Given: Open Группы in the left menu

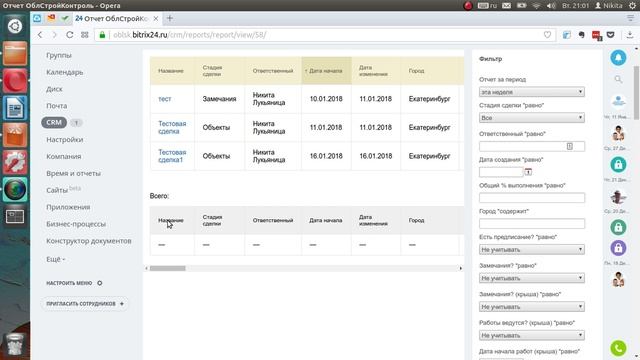Looking at the screenshot, I should tap(59, 55).
